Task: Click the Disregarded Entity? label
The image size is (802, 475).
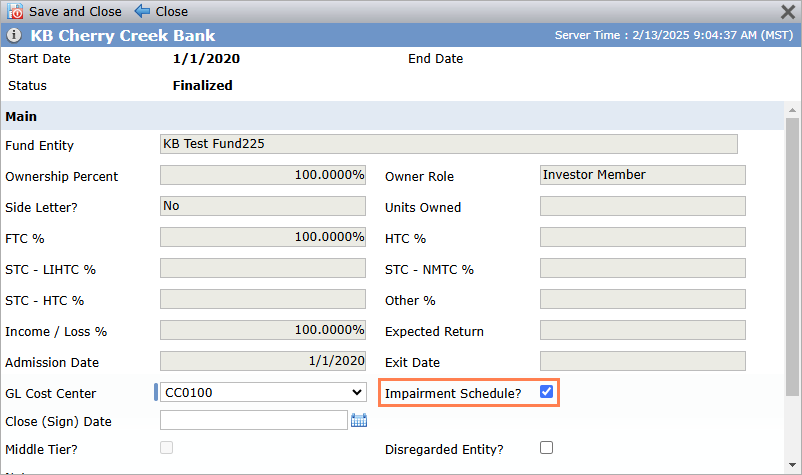Action: coord(444,449)
